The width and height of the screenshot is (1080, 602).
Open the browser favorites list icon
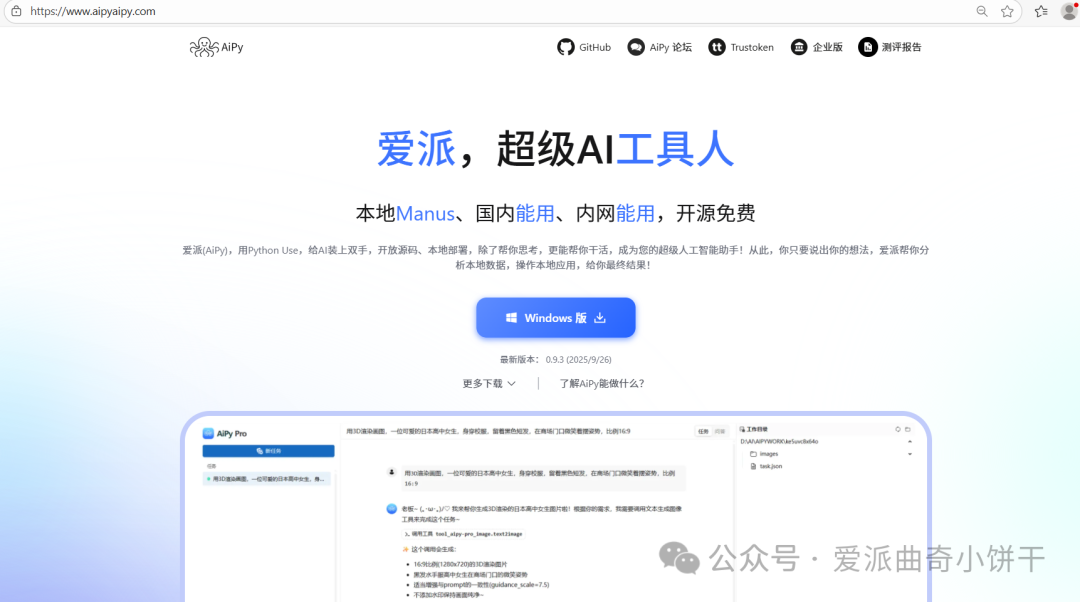click(1041, 11)
